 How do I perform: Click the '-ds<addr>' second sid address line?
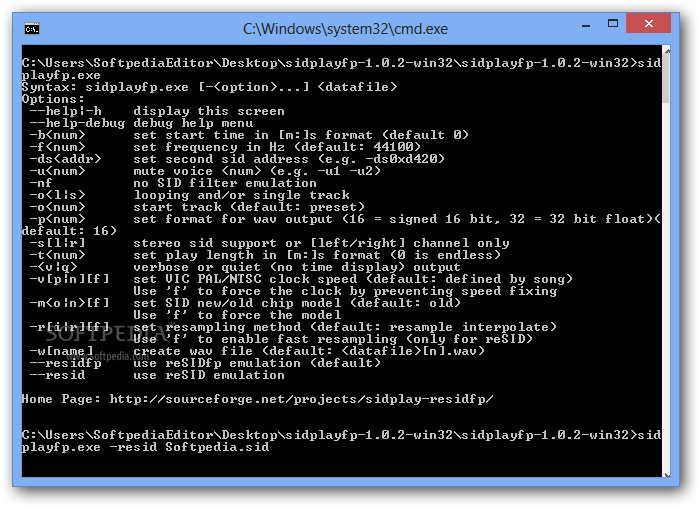pyautogui.click(x=237, y=159)
